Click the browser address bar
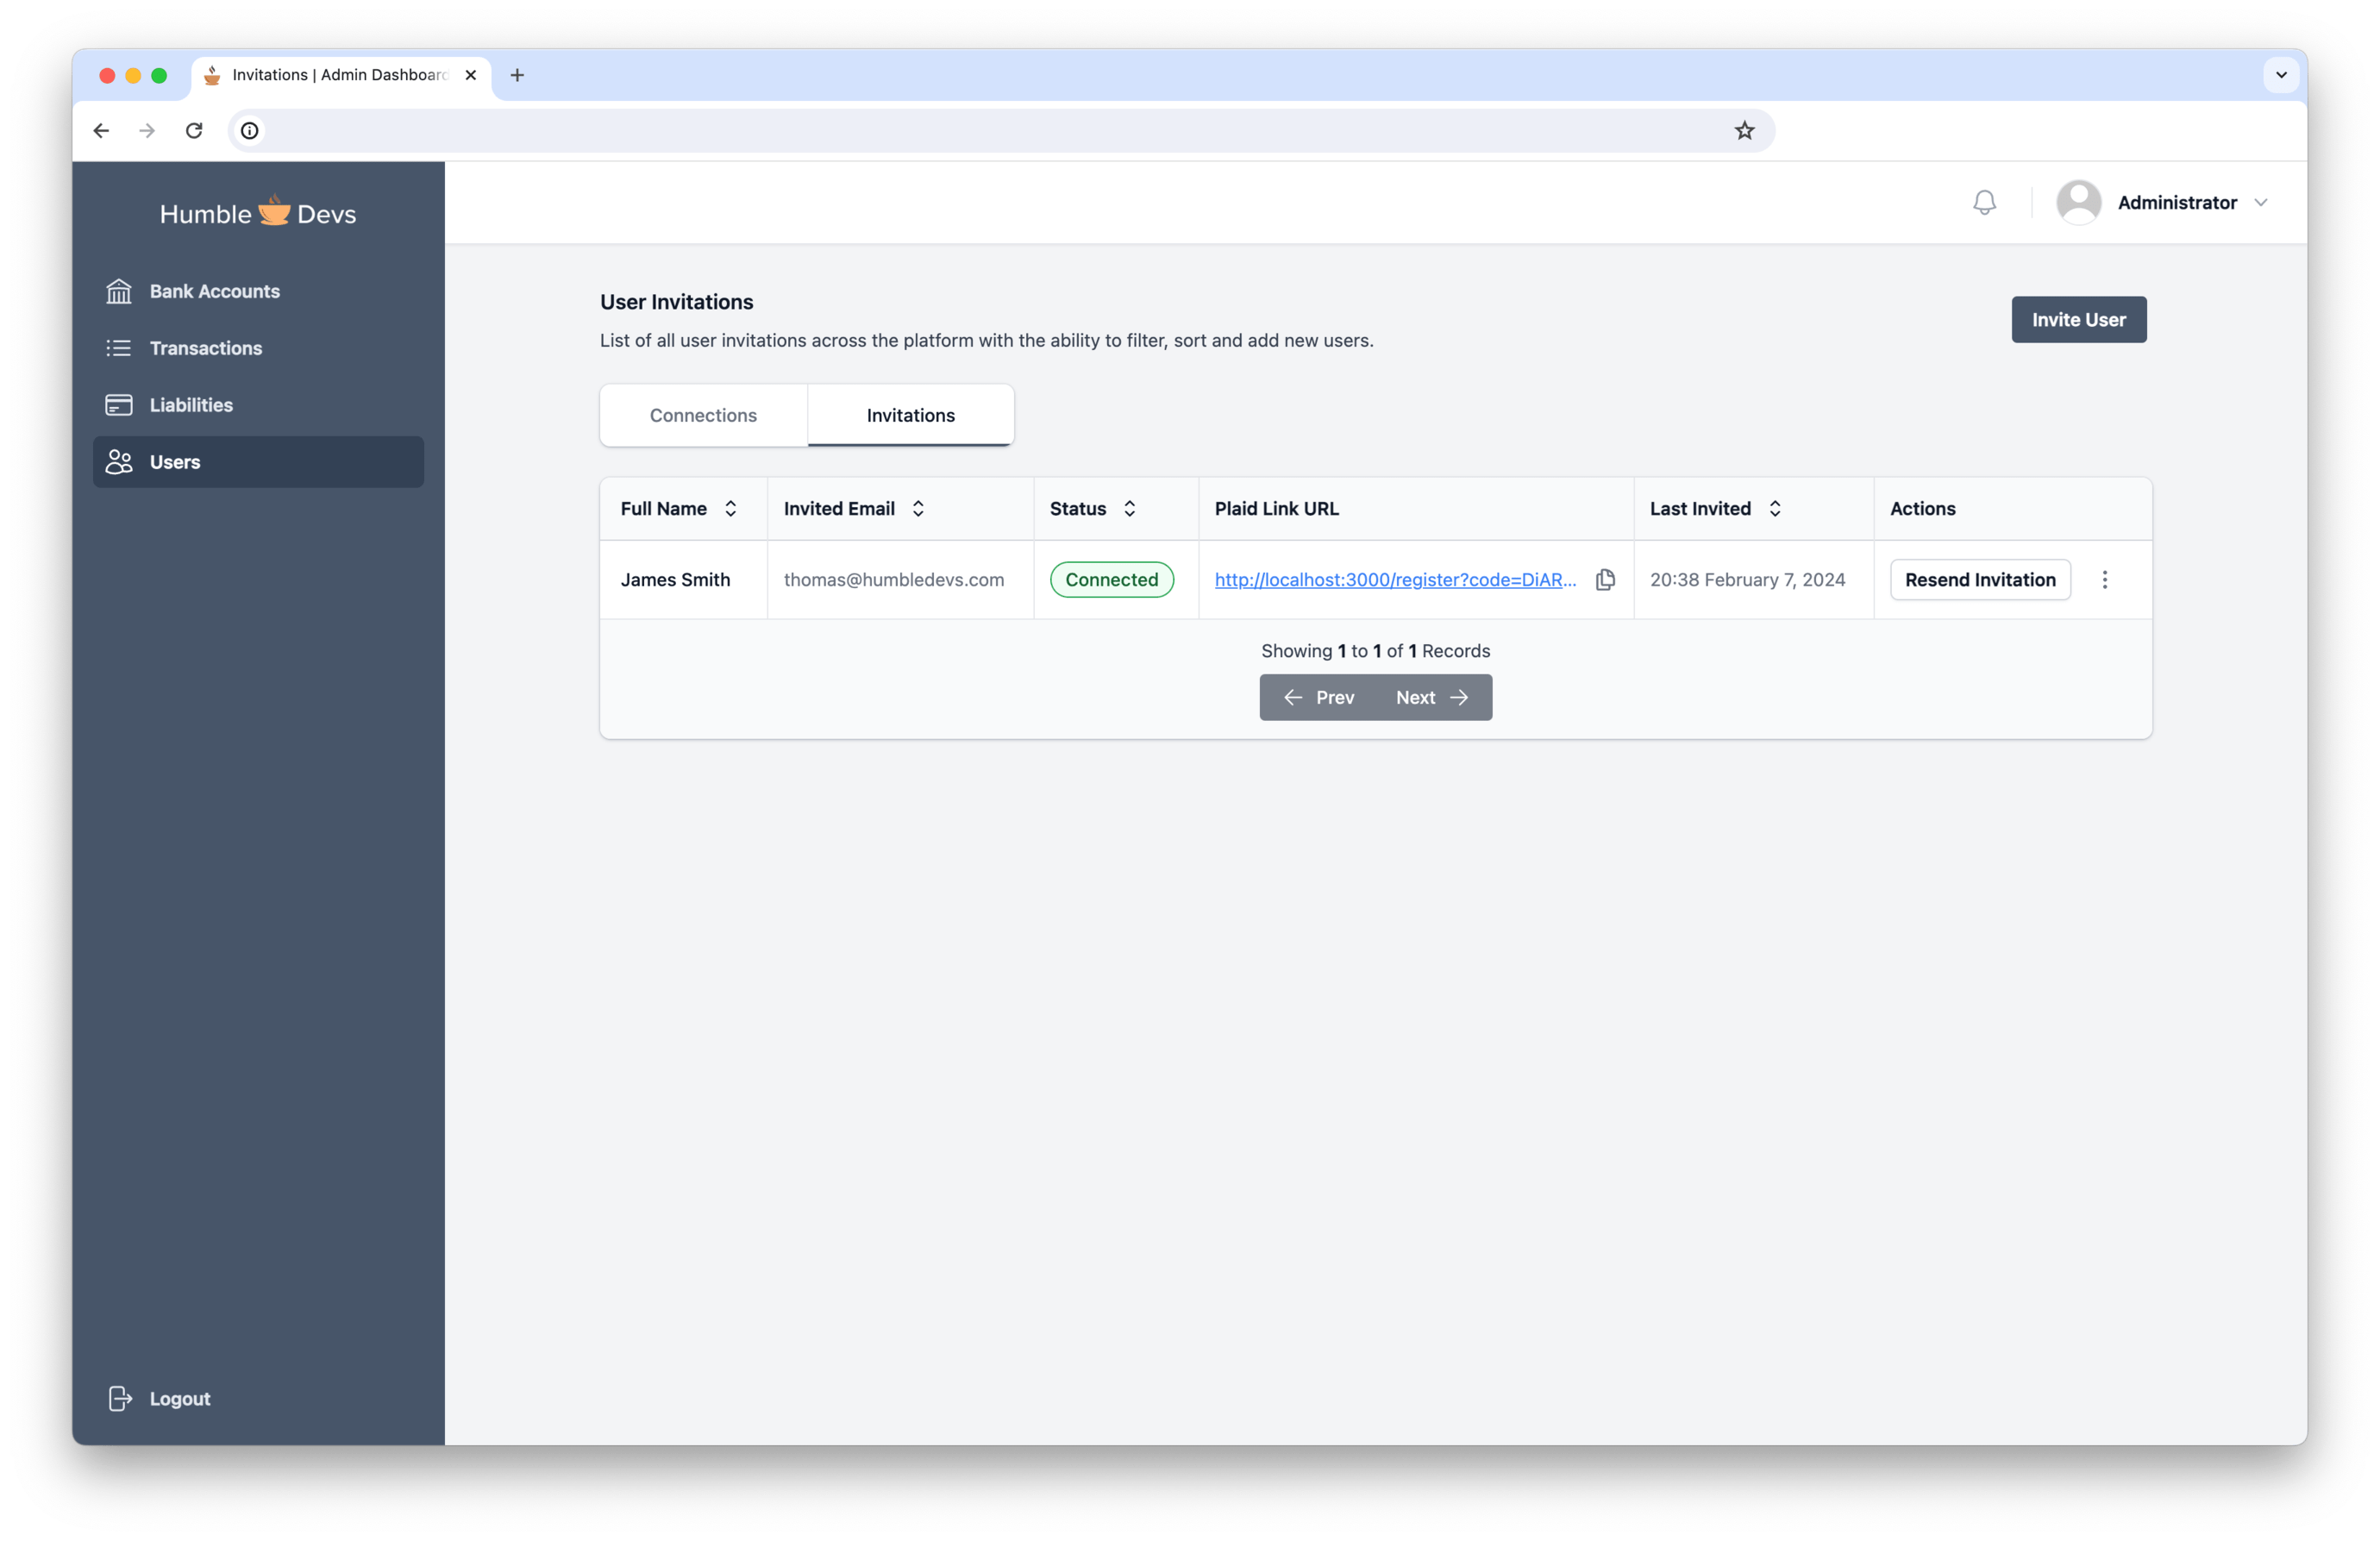 click(1000, 131)
